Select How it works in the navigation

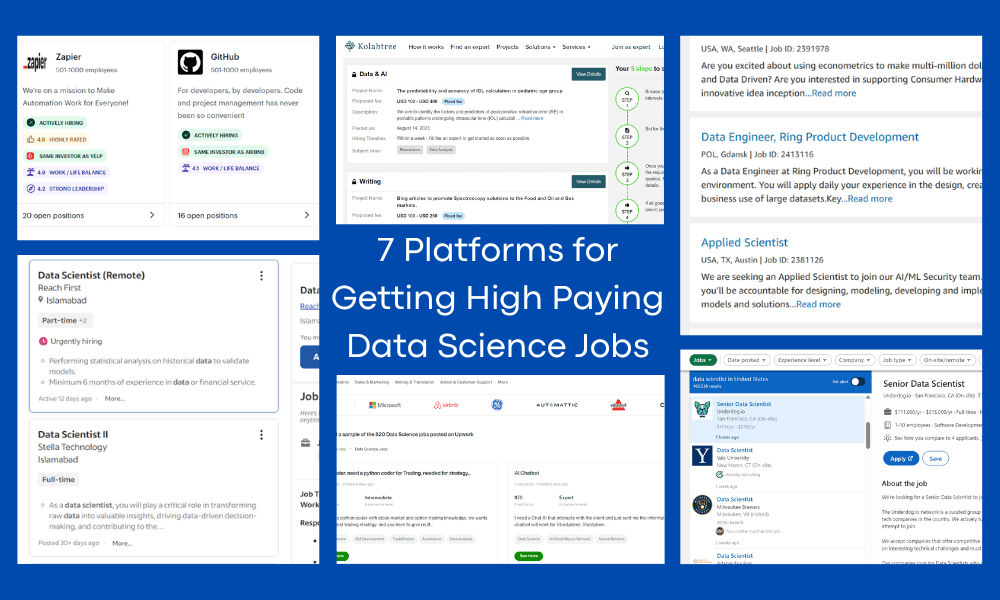426,47
